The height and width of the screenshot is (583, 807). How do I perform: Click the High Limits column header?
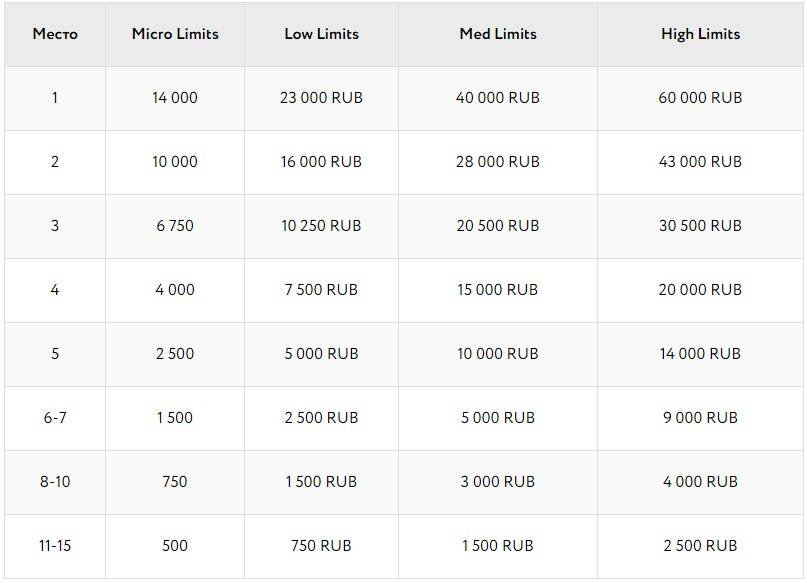tap(700, 34)
